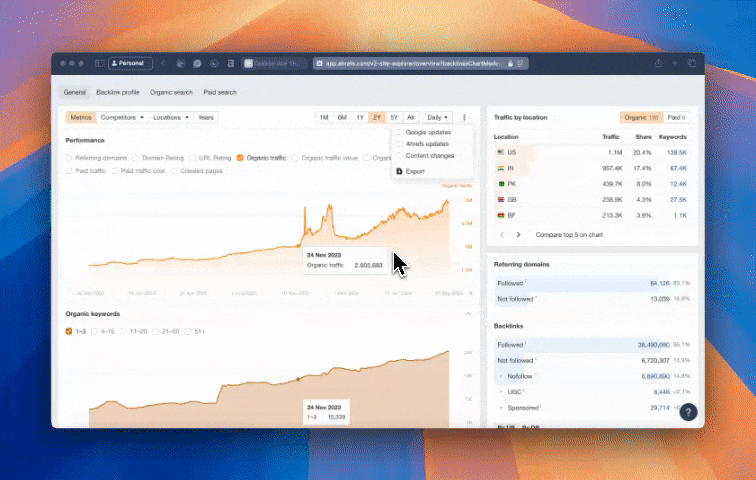The width and height of the screenshot is (756, 480).
Task: Click the Export icon in the menu
Action: tap(400, 171)
